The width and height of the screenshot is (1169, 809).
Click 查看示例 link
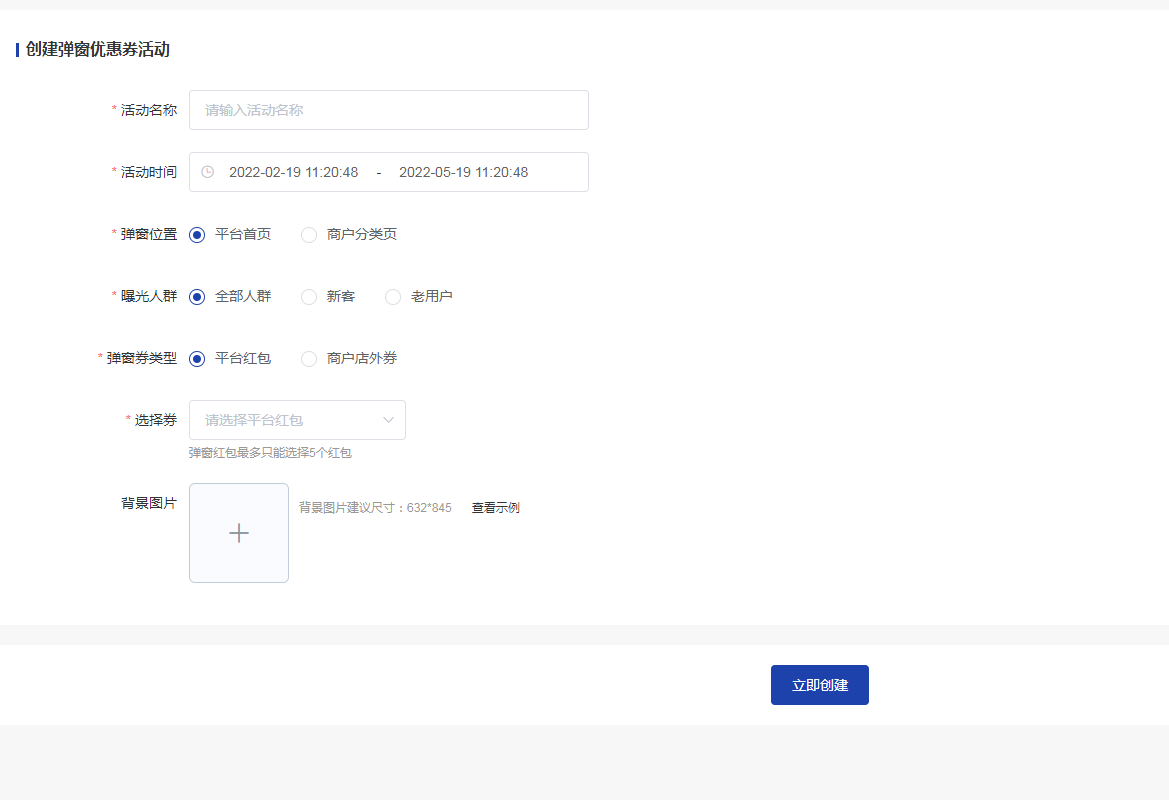pos(495,508)
